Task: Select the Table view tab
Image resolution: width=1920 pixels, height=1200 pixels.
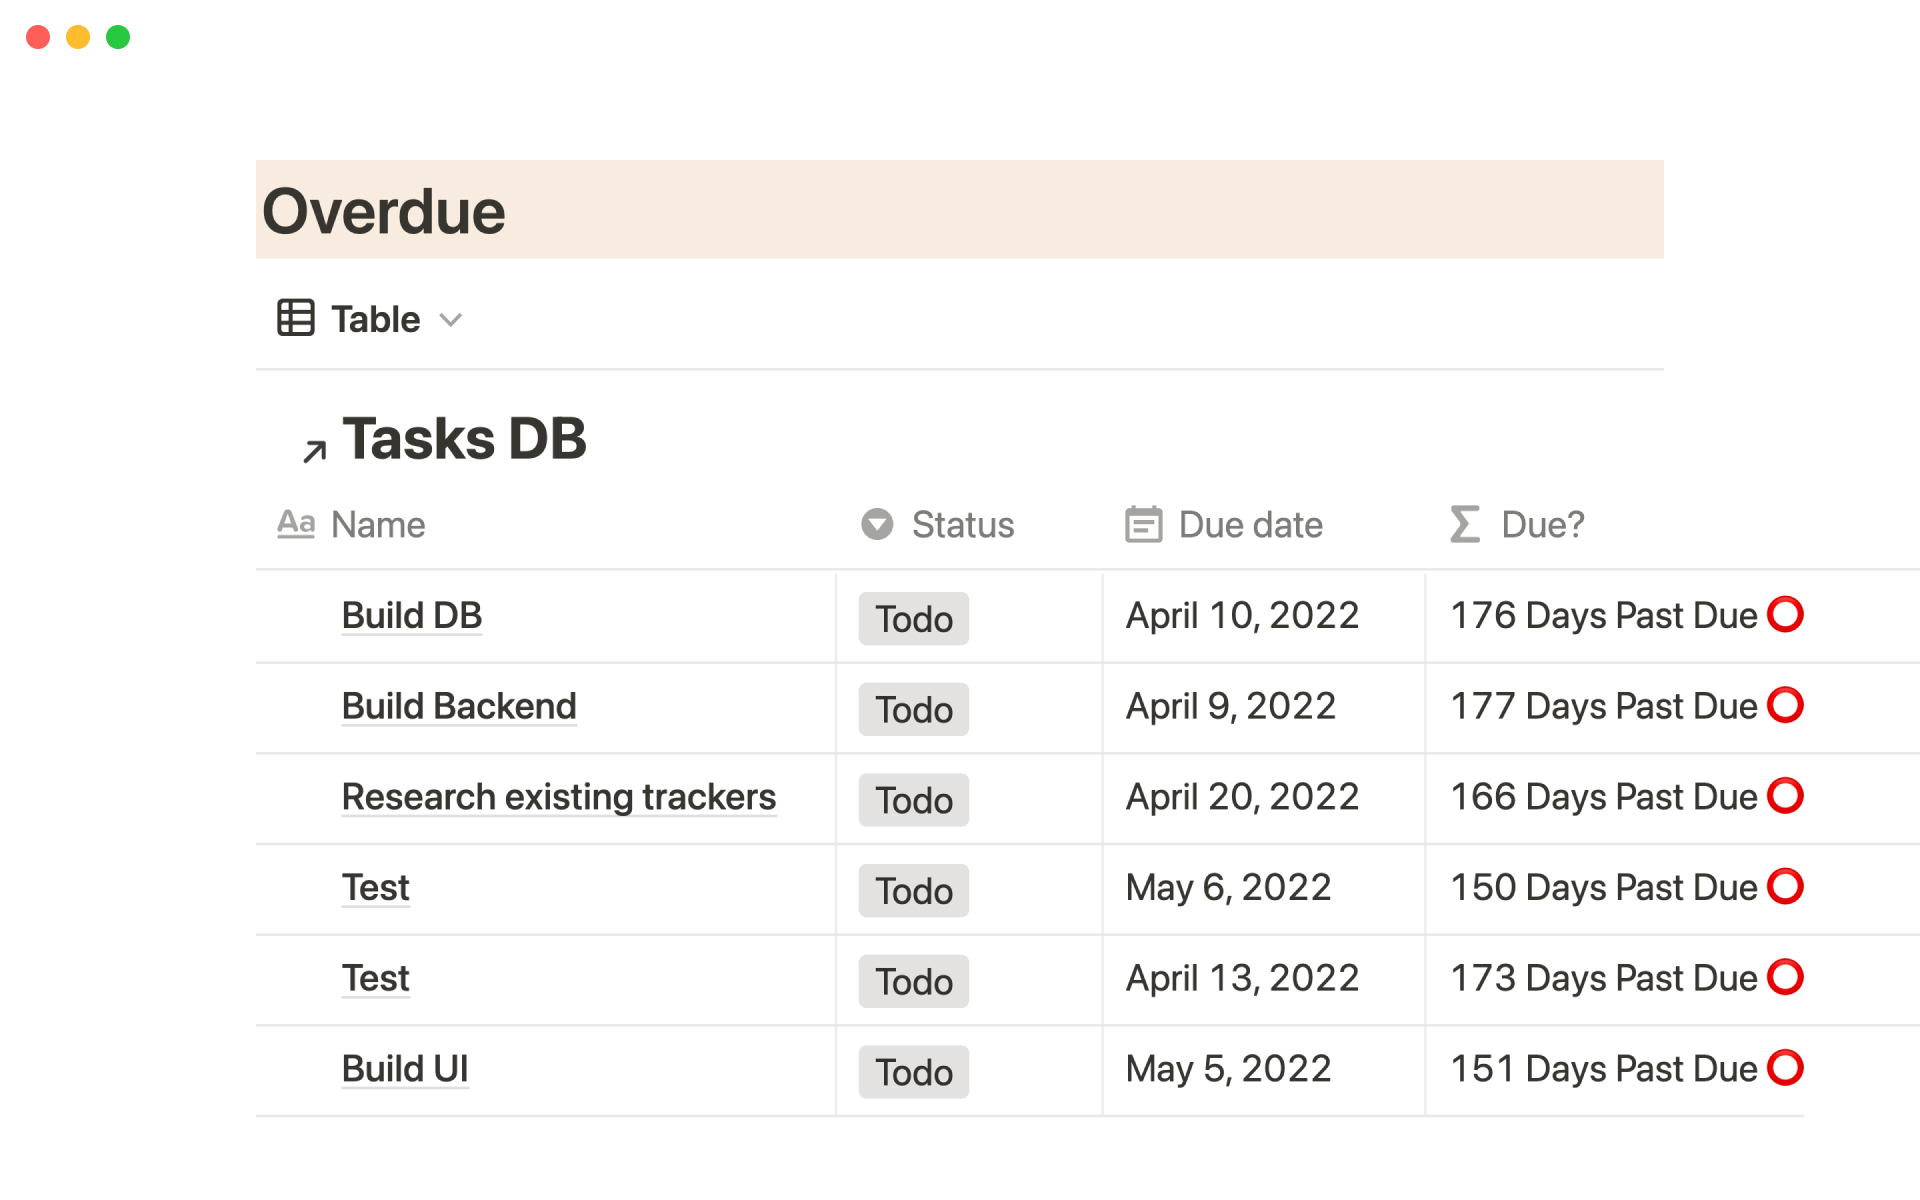Action: (375, 320)
